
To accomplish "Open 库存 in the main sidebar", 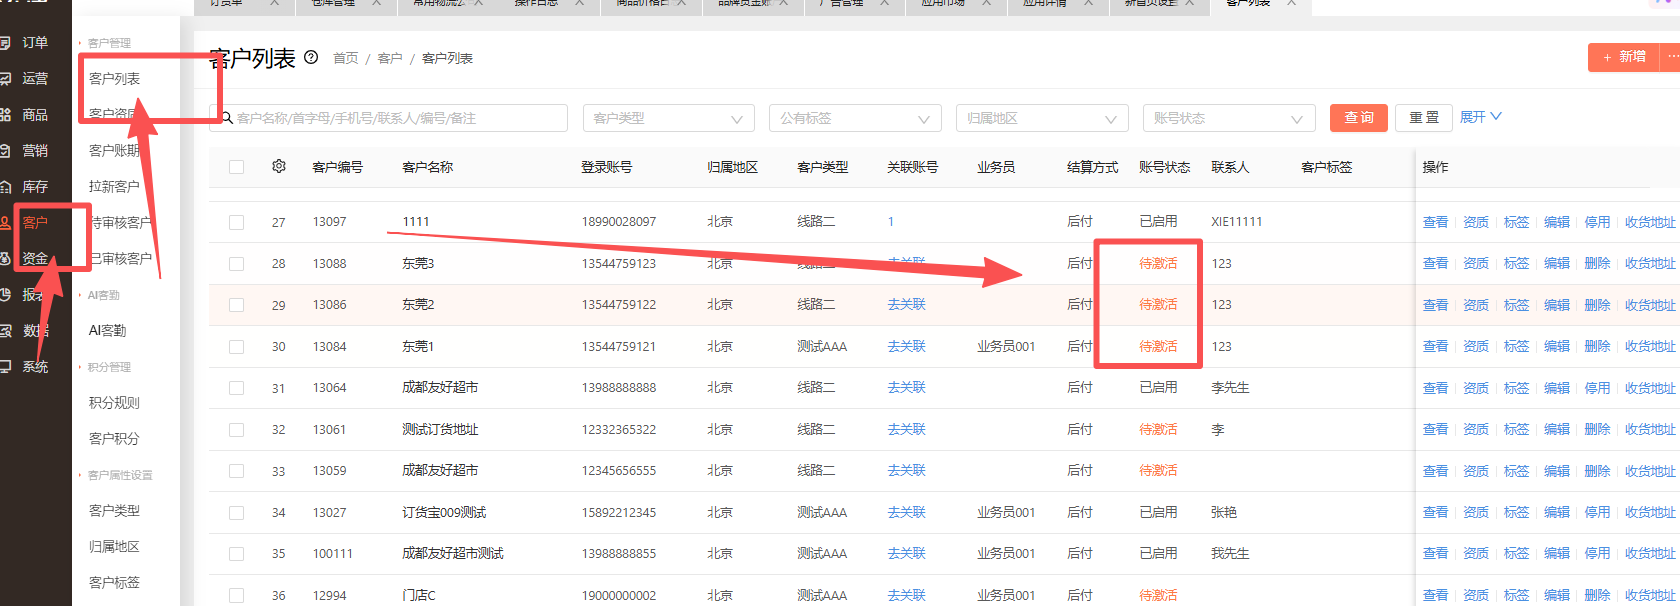I will point(35,186).
